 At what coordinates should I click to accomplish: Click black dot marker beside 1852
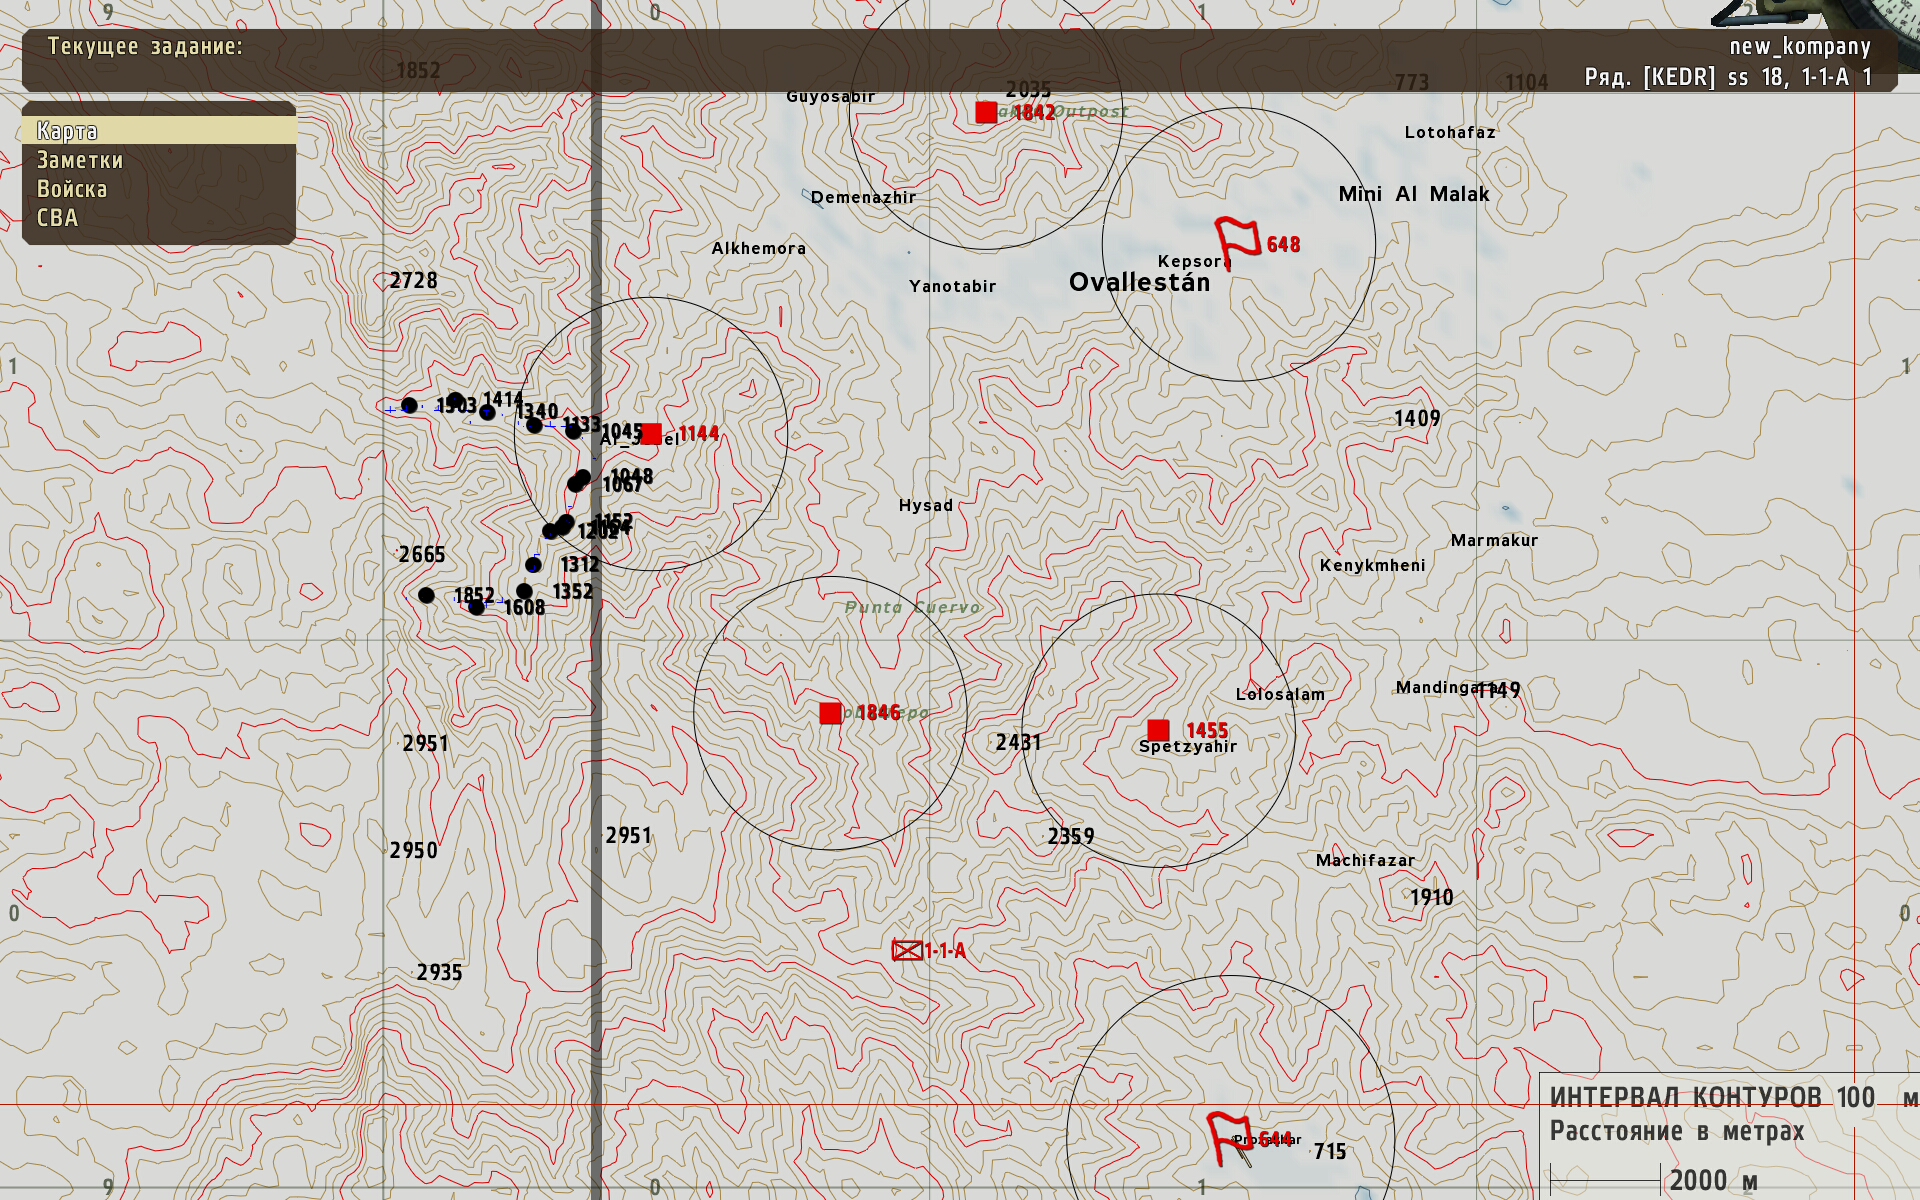click(x=426, y=595)
